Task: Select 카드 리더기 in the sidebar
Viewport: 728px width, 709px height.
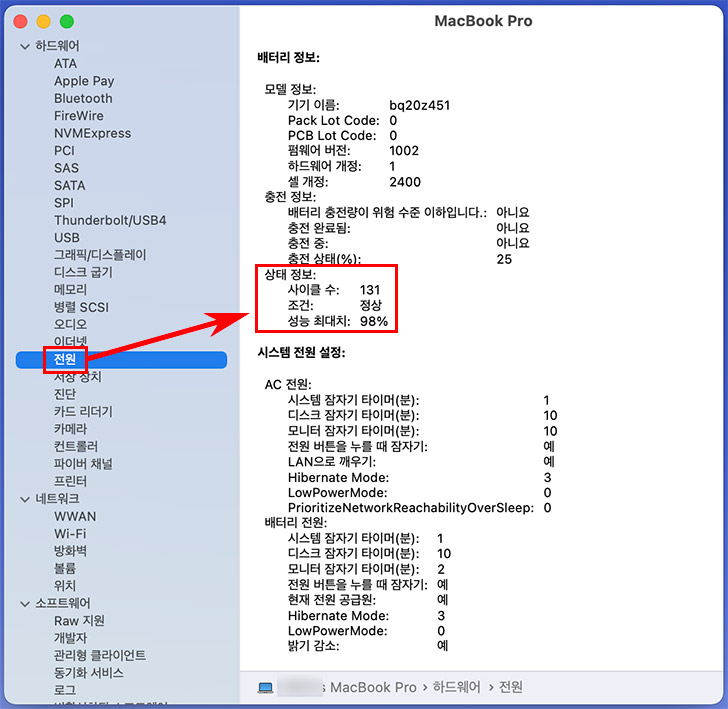Action: 83,412
